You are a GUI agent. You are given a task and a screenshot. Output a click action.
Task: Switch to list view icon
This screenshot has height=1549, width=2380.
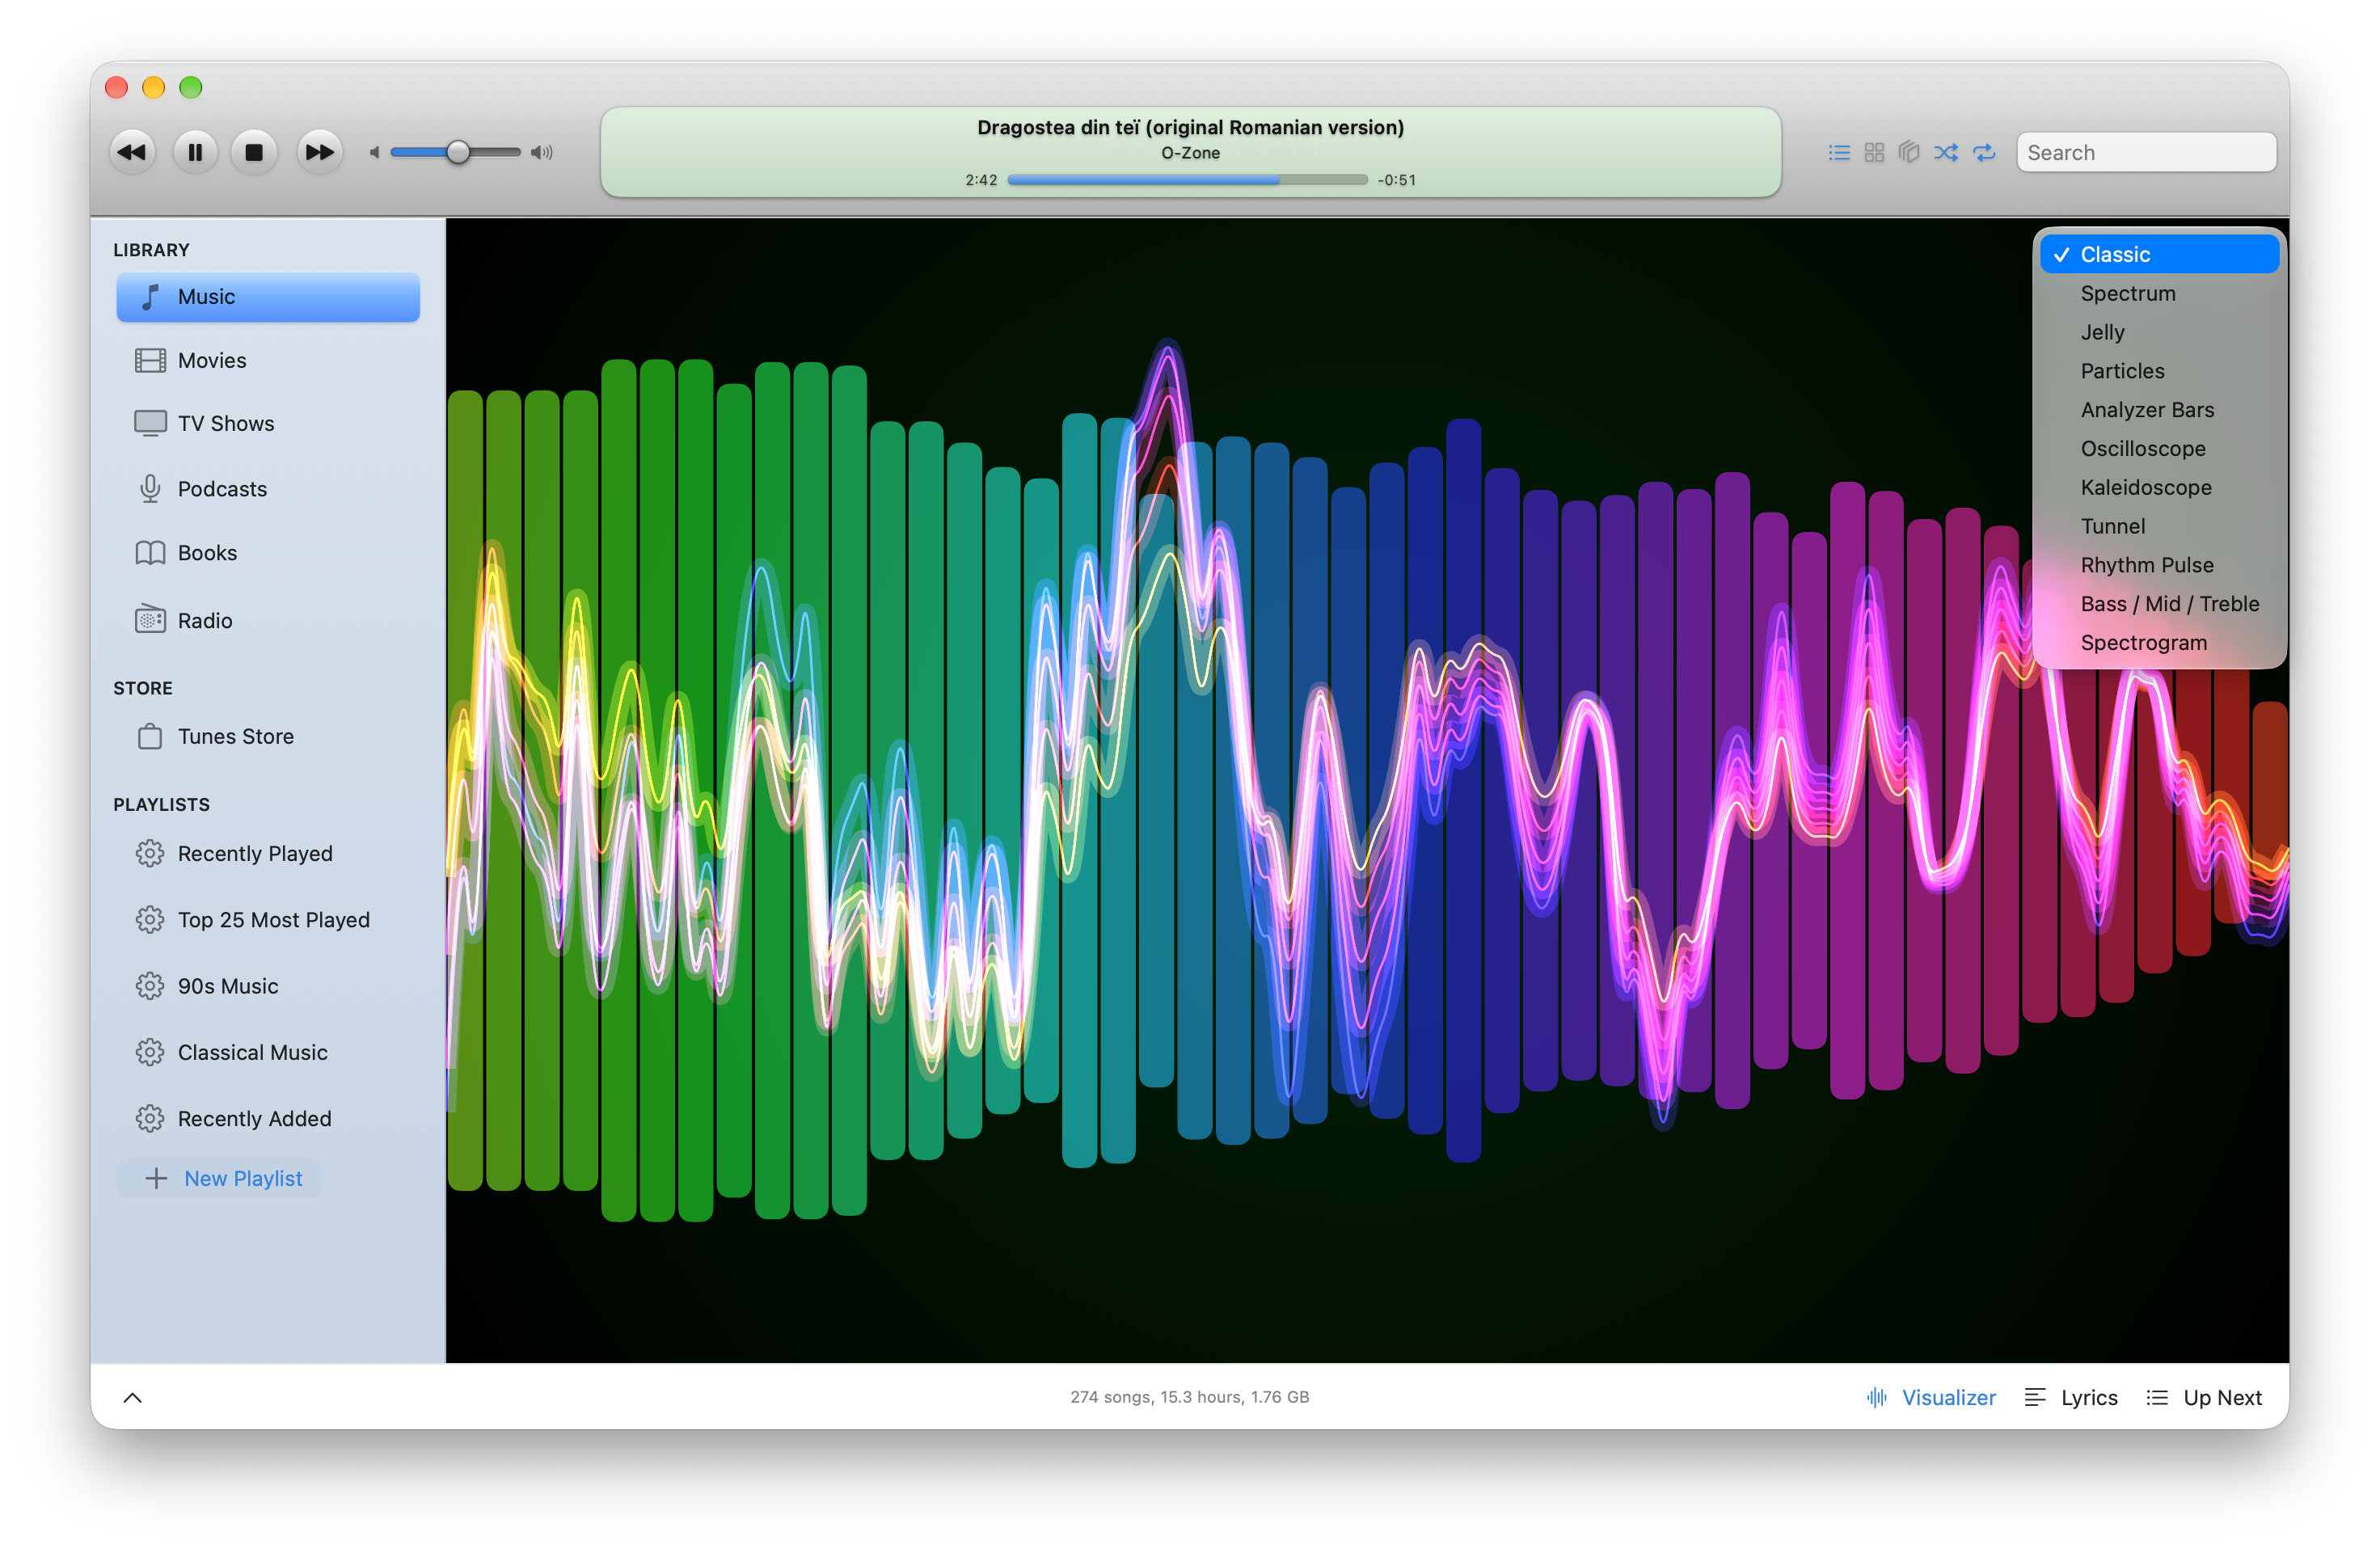click(1838, 152)
